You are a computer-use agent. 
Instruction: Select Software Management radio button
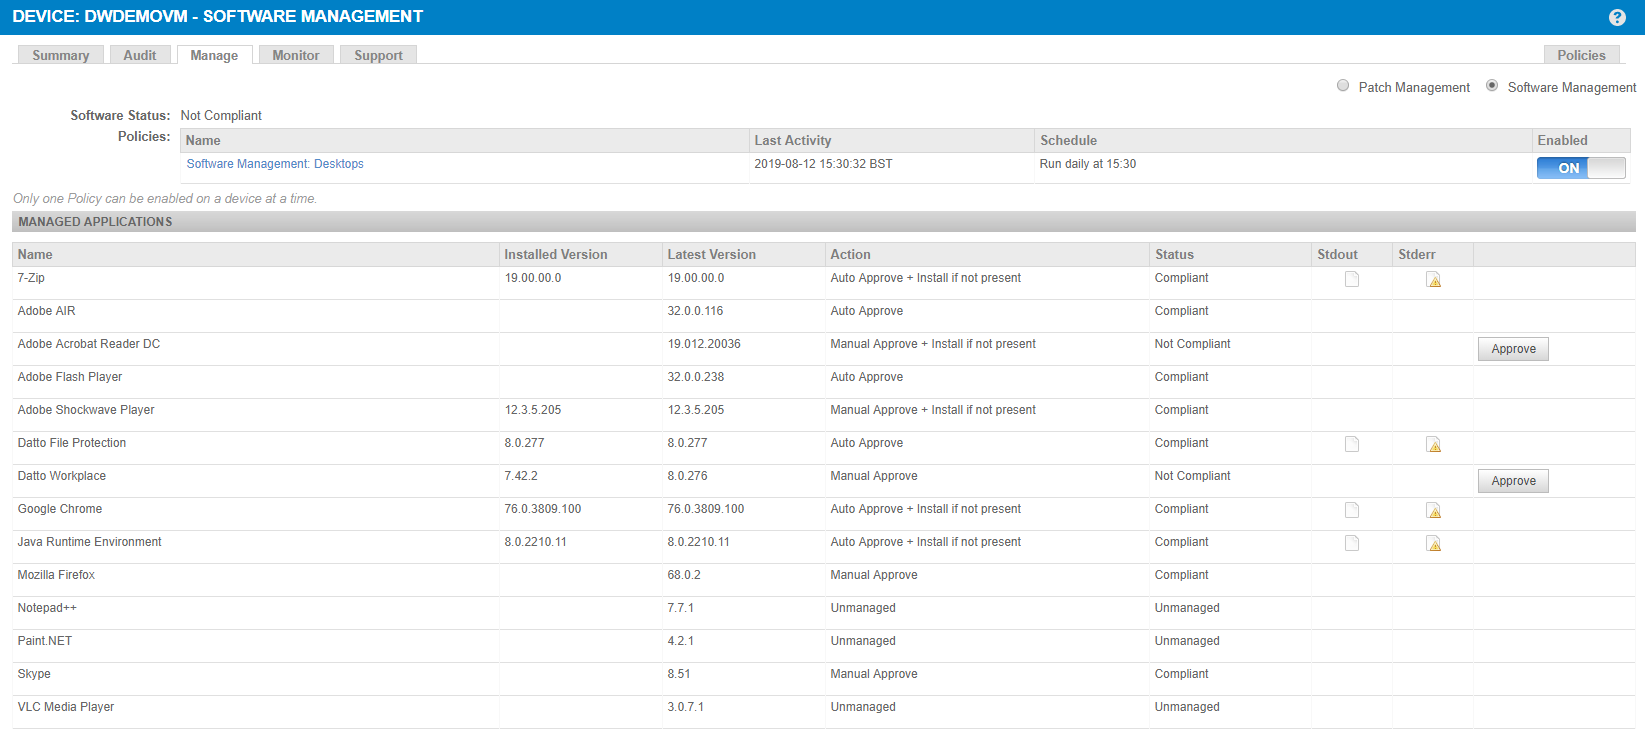1492,86
